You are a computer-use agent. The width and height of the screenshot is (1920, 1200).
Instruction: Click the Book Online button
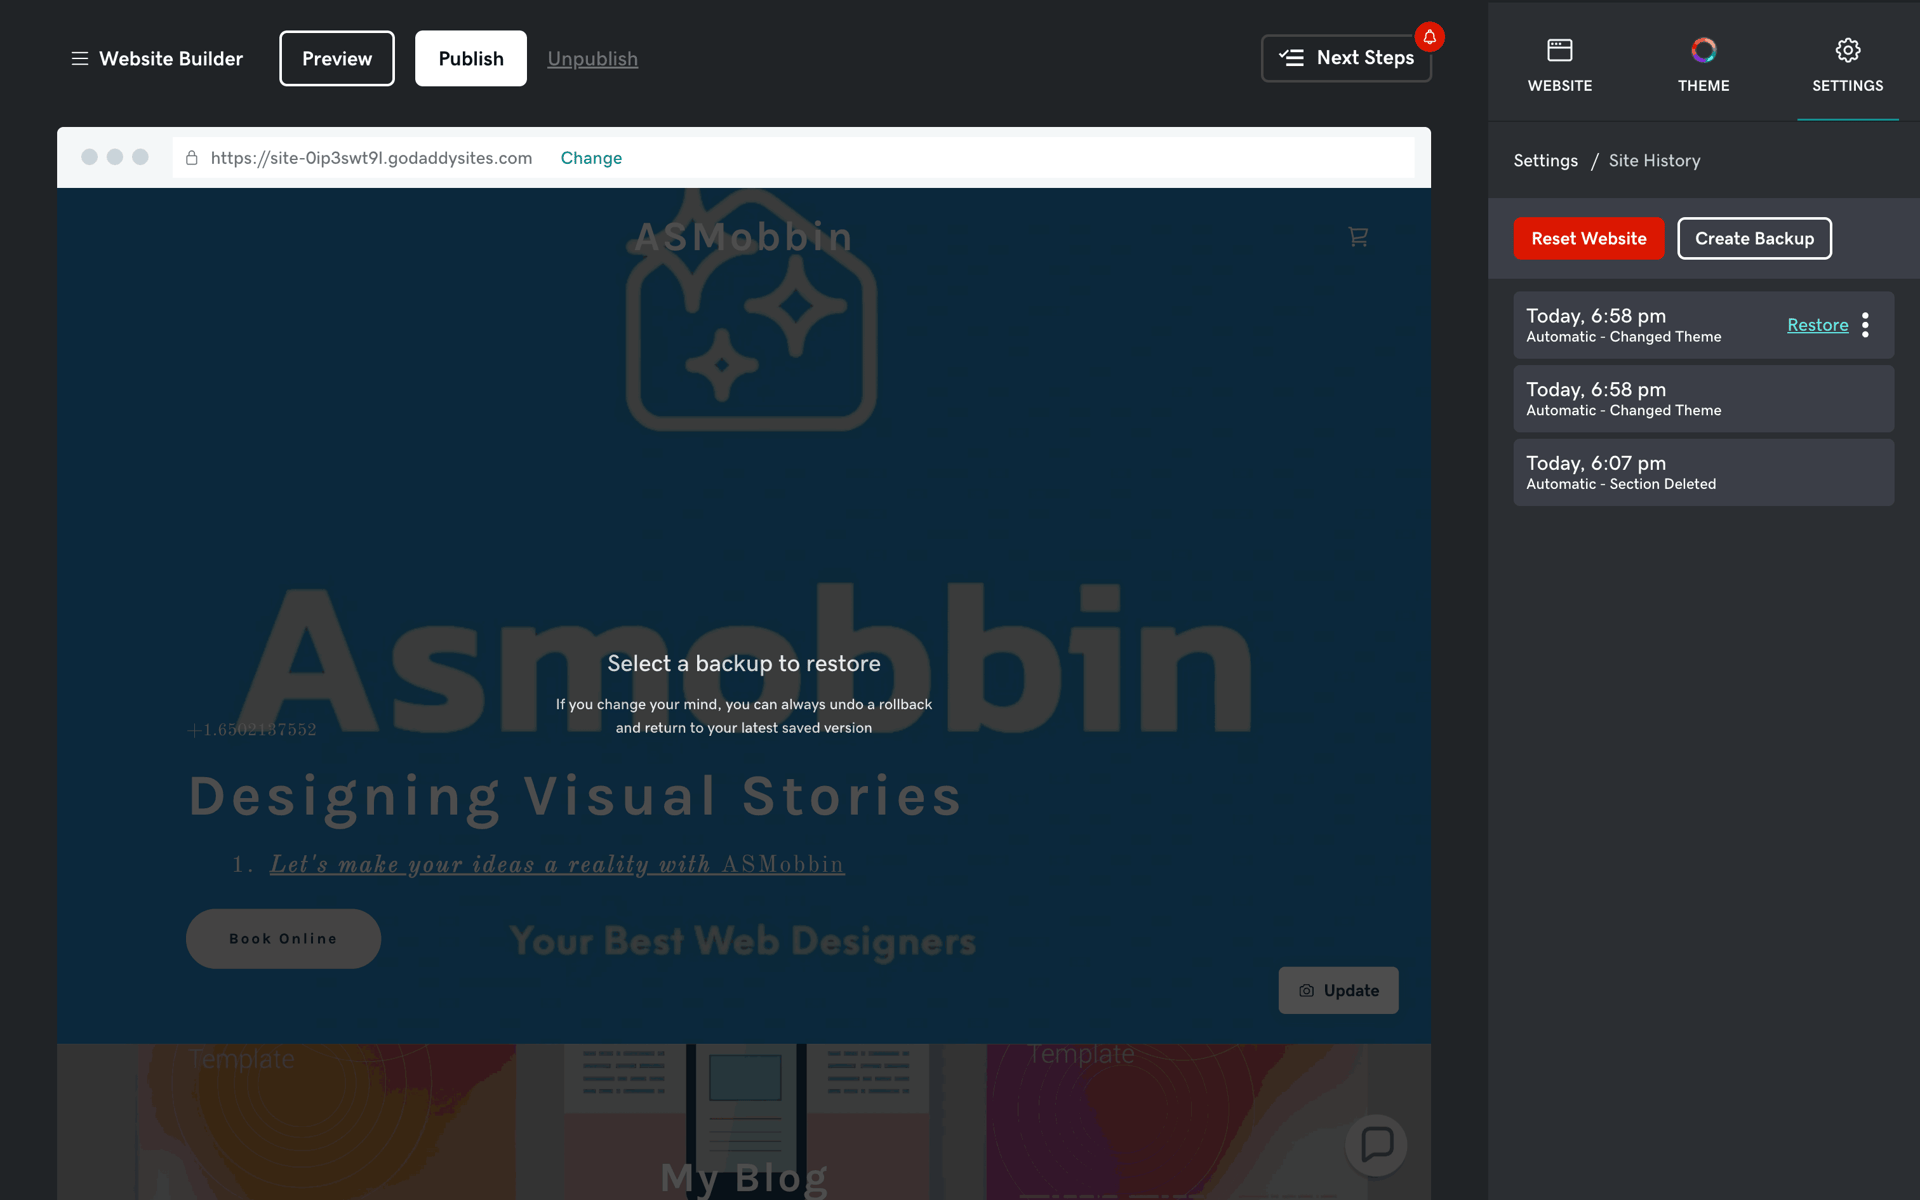point(283,939)
